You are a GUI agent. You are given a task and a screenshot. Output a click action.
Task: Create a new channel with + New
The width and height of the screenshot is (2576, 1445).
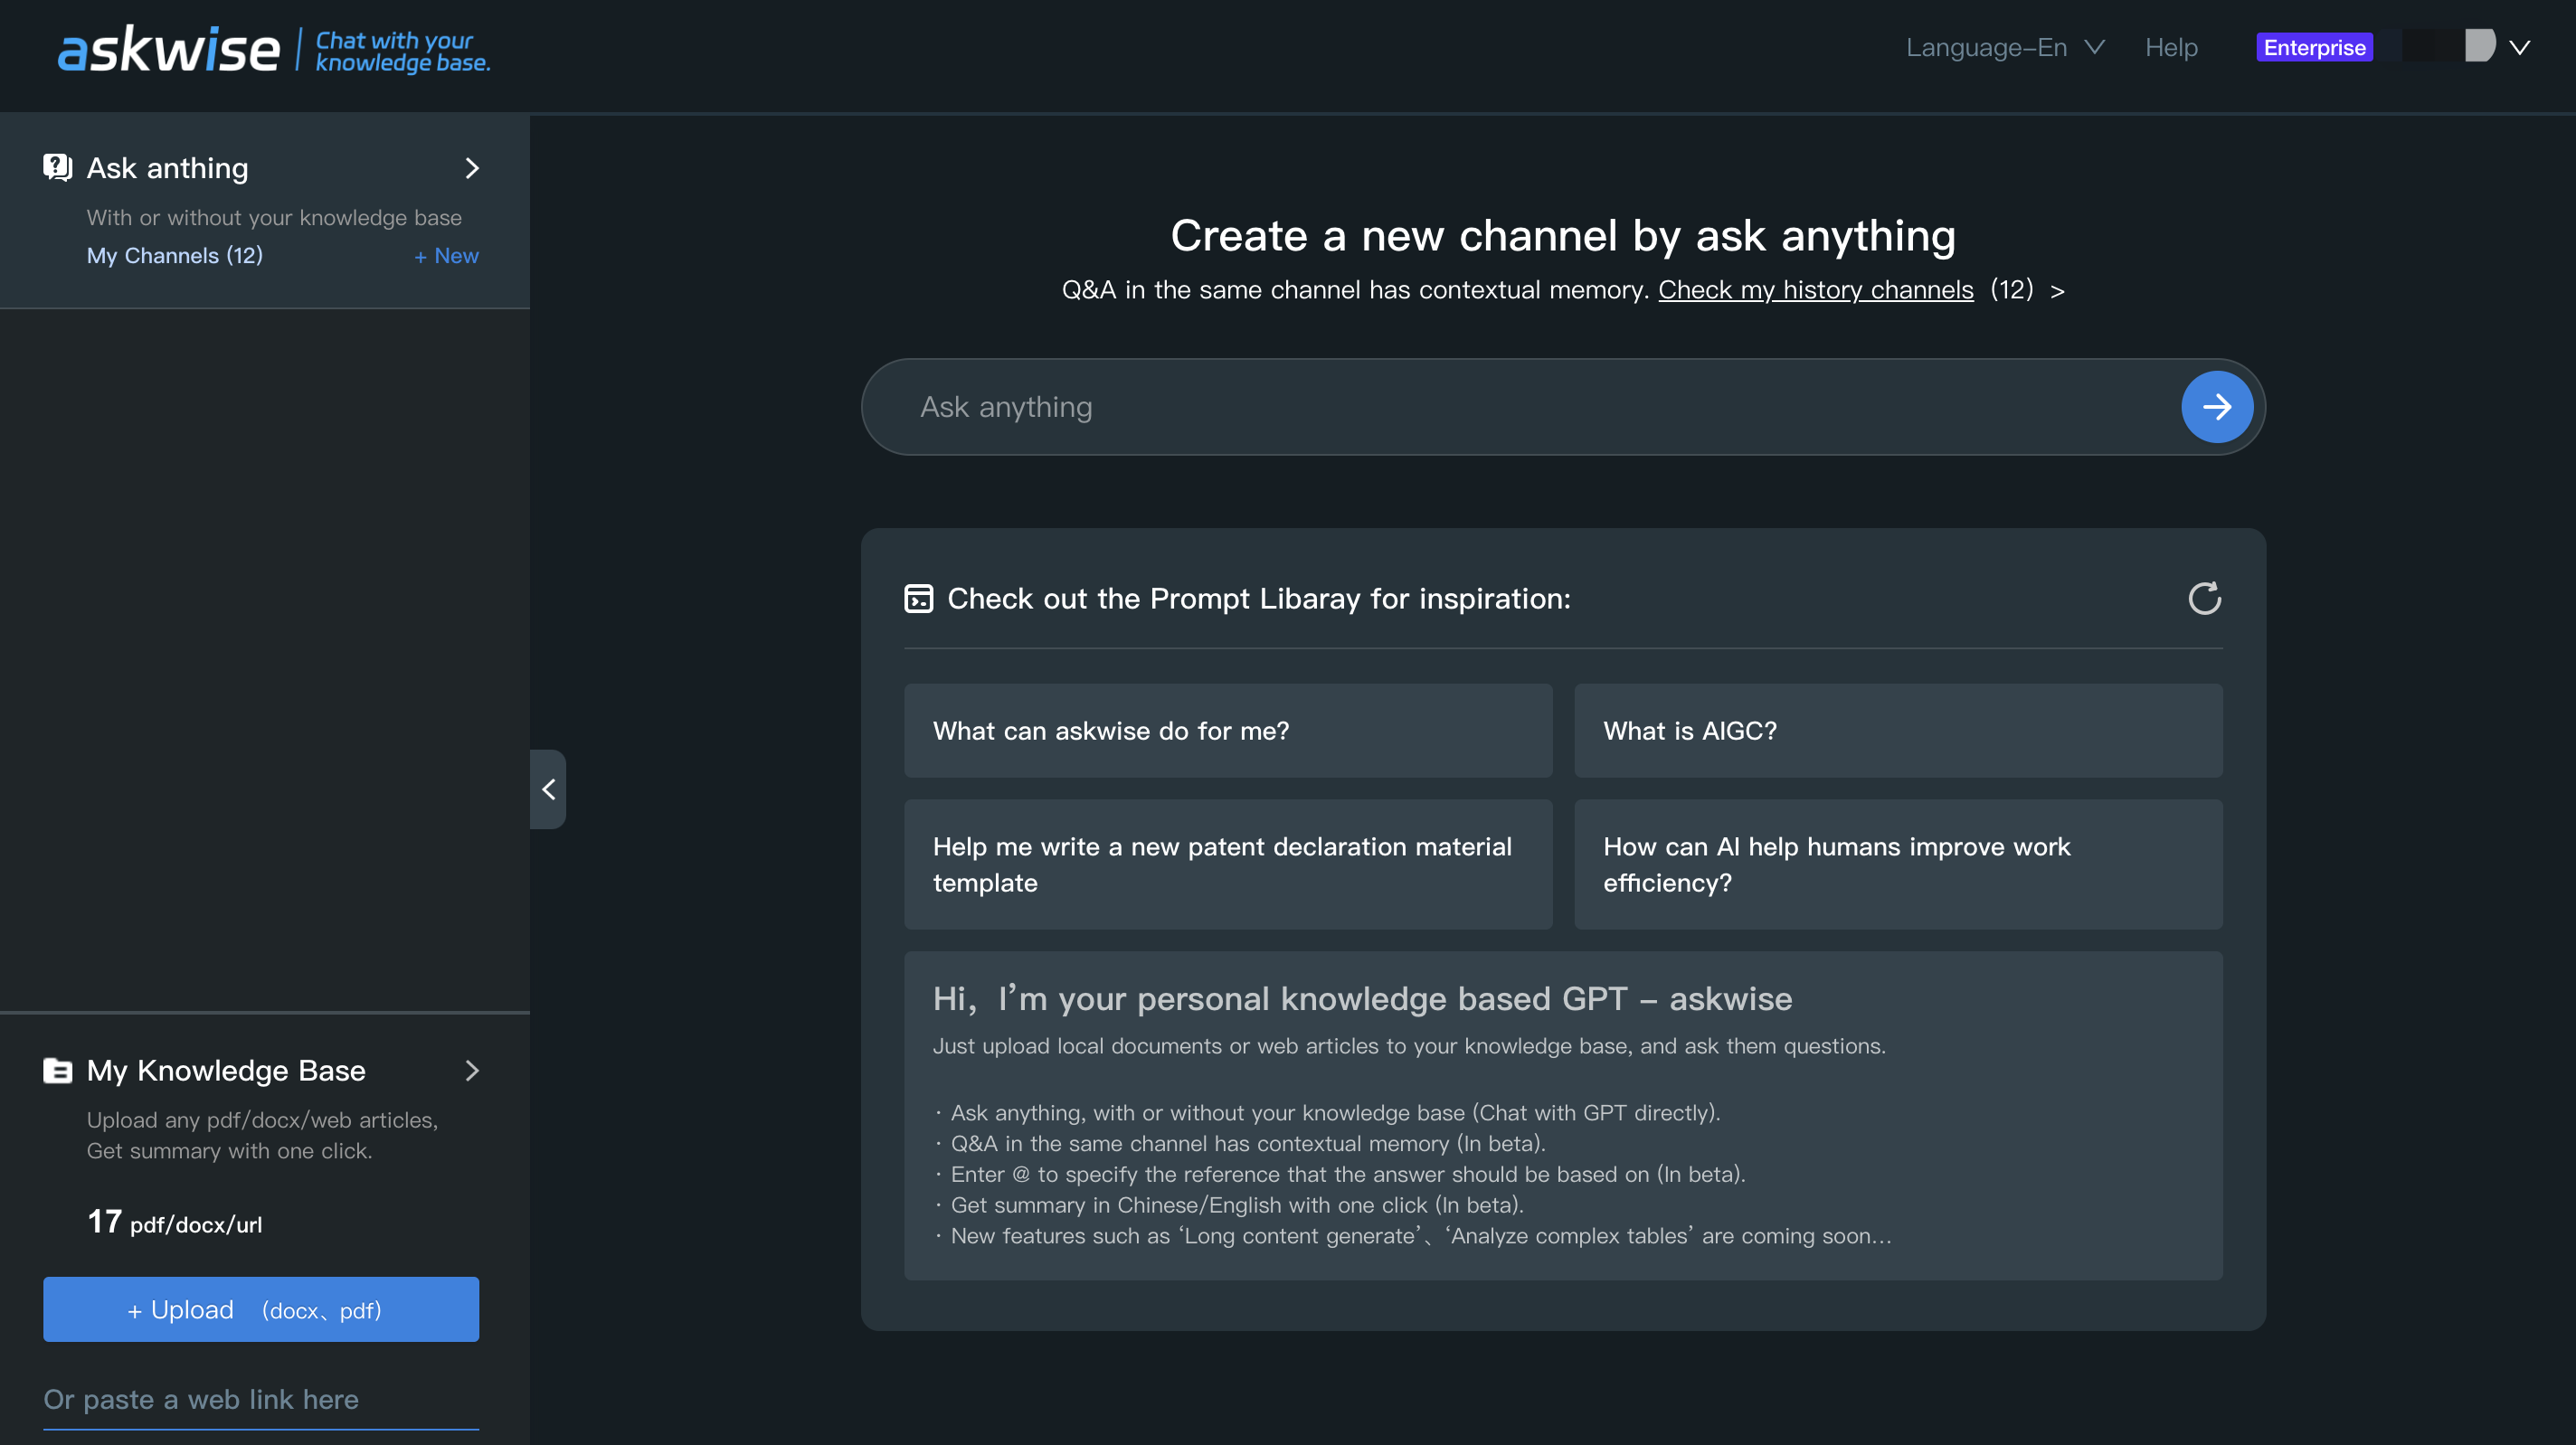pos(446,255)
